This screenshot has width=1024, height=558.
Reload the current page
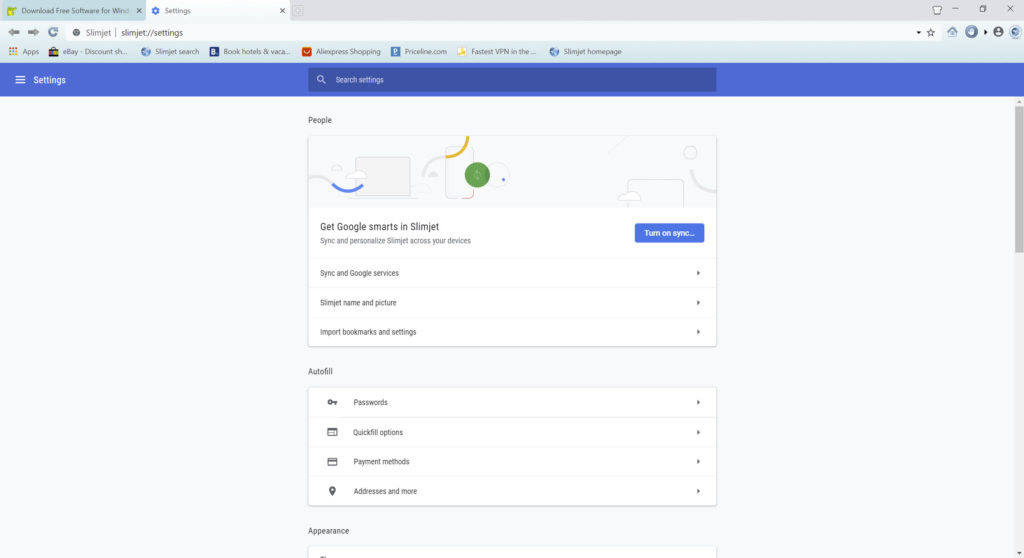[53, 32]
